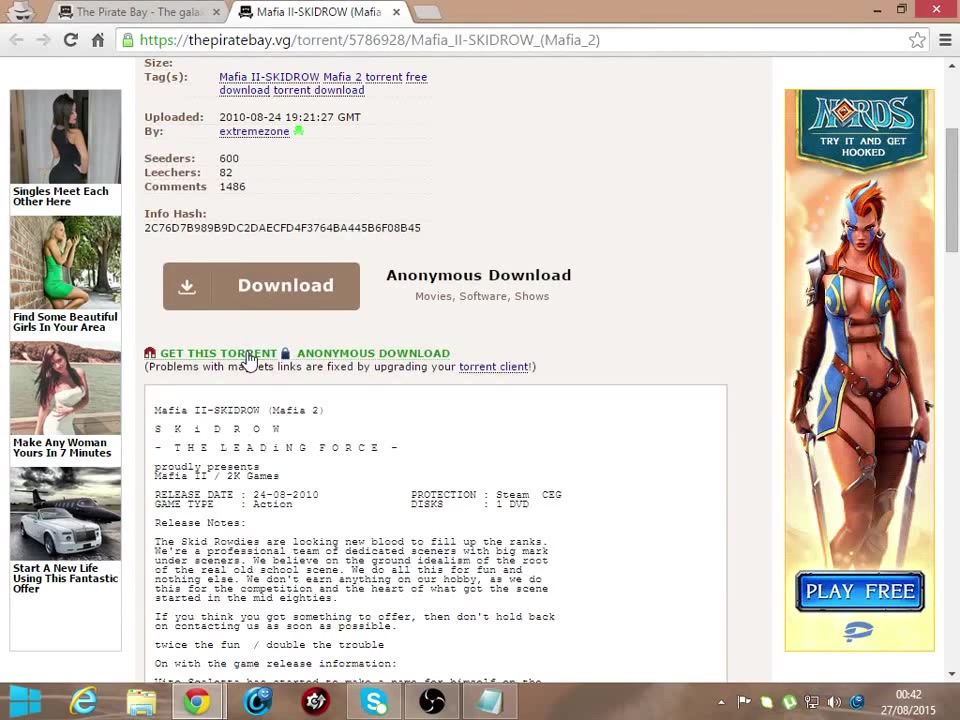
Task: Click the big brown Download button
Action: pos(261,286)
